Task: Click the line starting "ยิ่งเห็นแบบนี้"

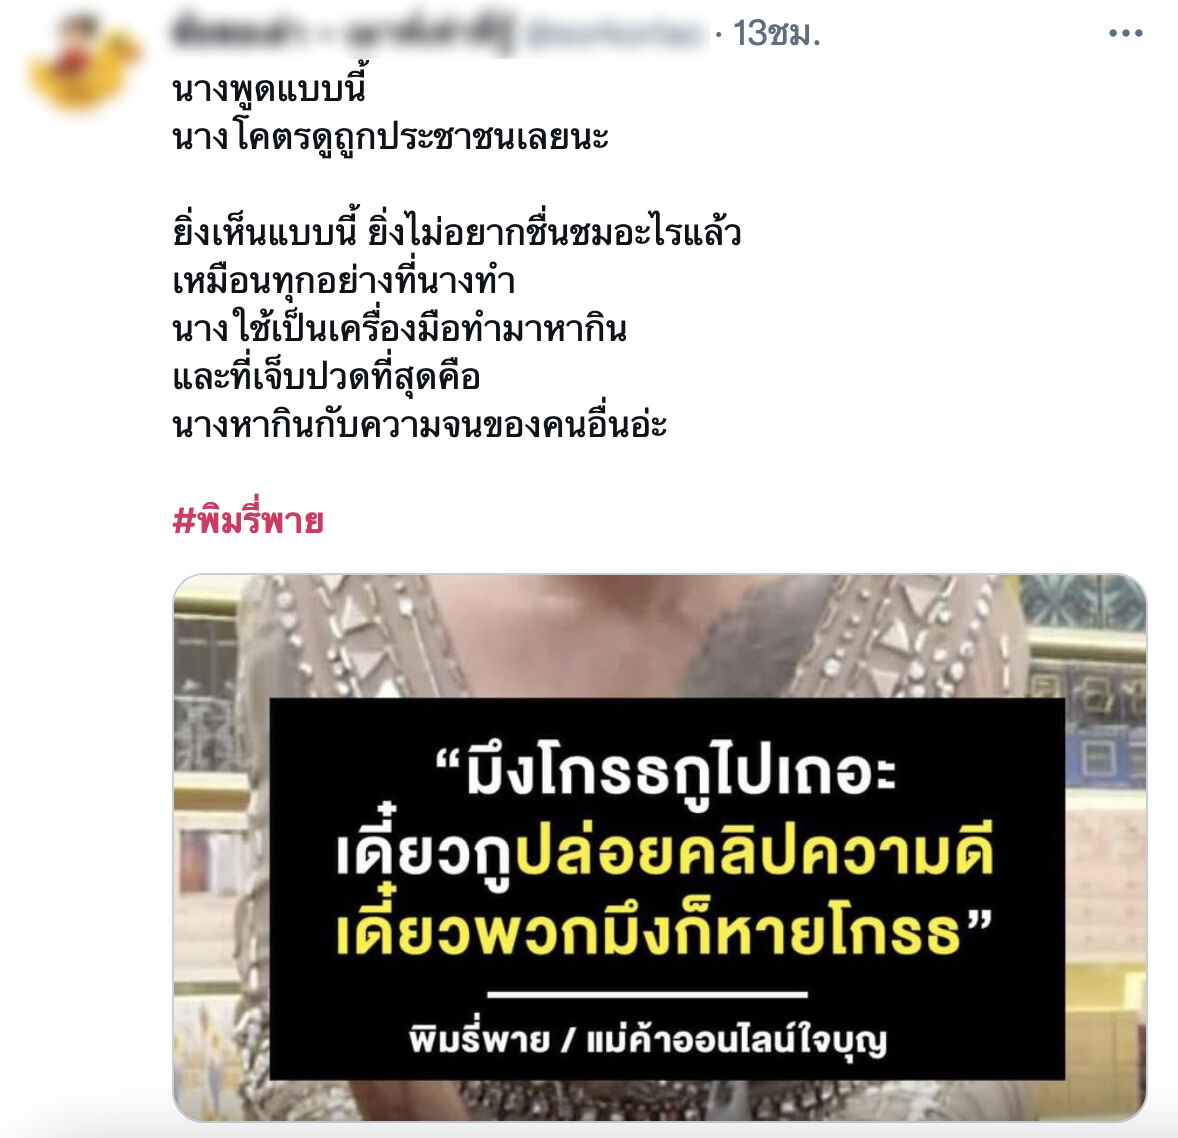Action: coord(457,231)
